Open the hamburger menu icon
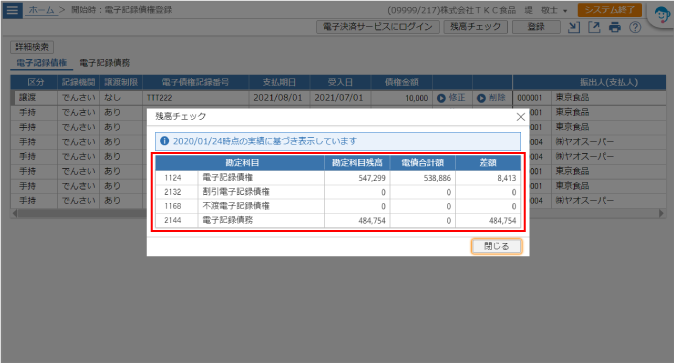Screen dimensions: 674x363 12,10
